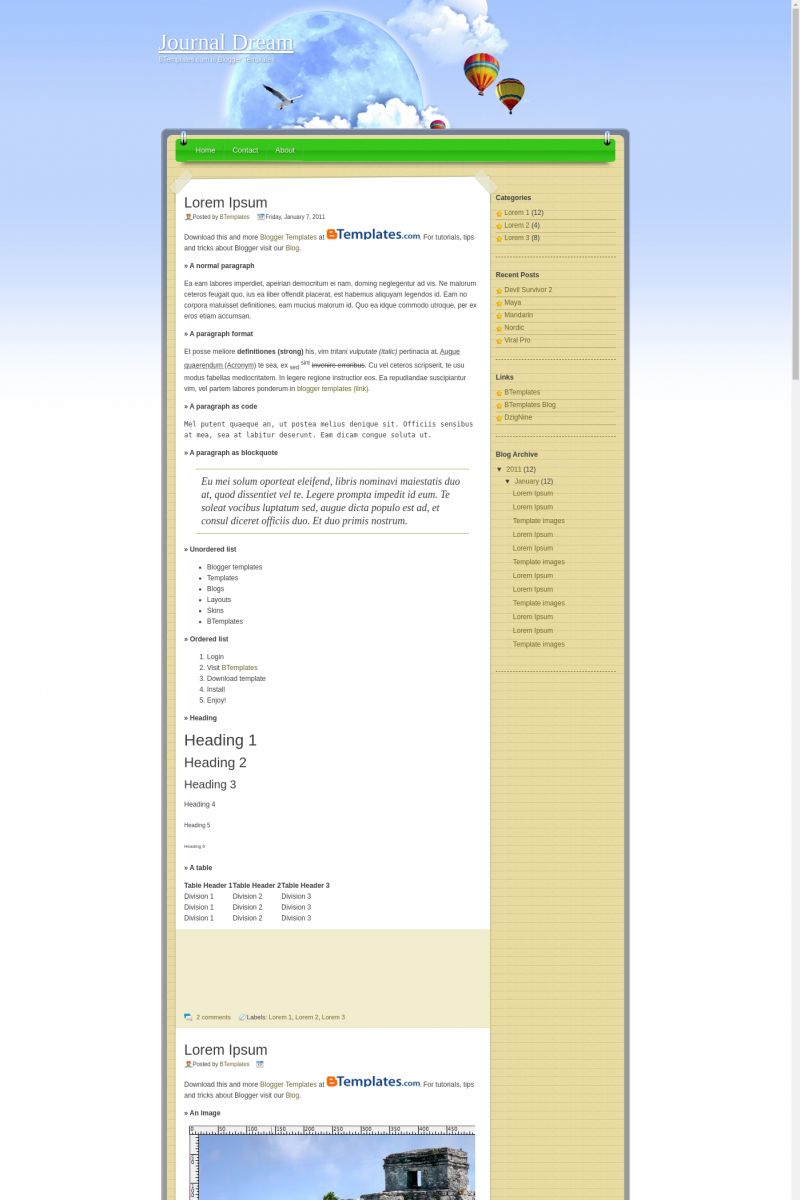Viewport: 800px width, 1200px height.
Task: Click the comments speech bubble icon
Action: 188,1017
